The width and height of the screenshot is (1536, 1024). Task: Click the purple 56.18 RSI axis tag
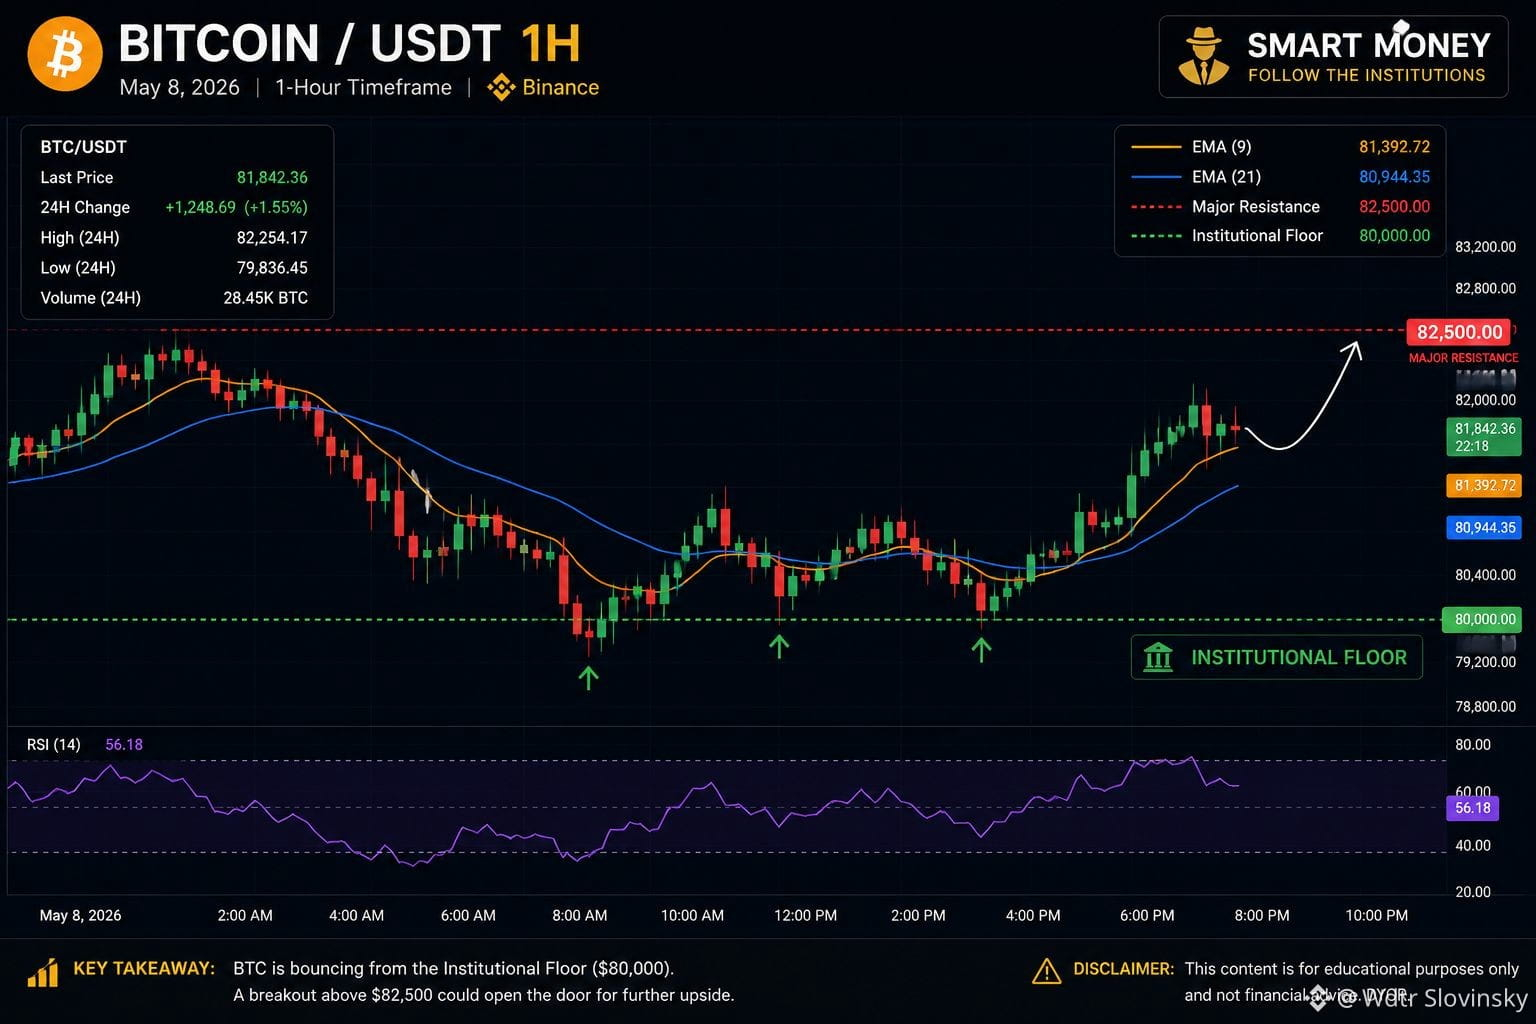coord(1472,808)
